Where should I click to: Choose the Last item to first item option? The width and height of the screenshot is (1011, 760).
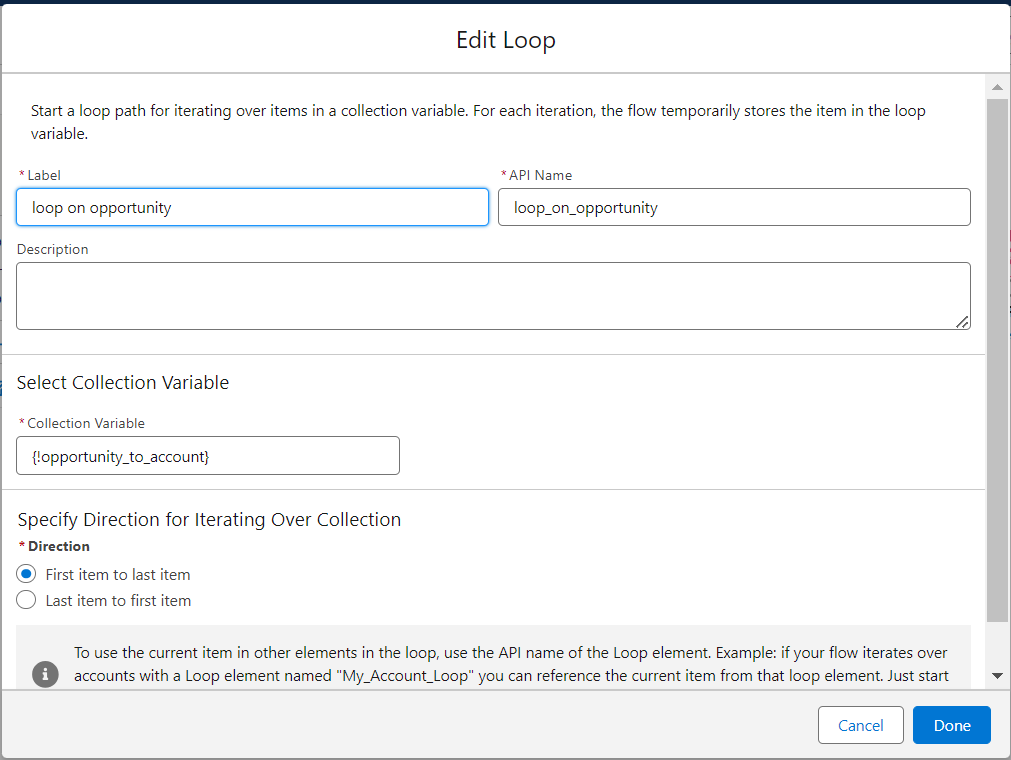[27, 600]
